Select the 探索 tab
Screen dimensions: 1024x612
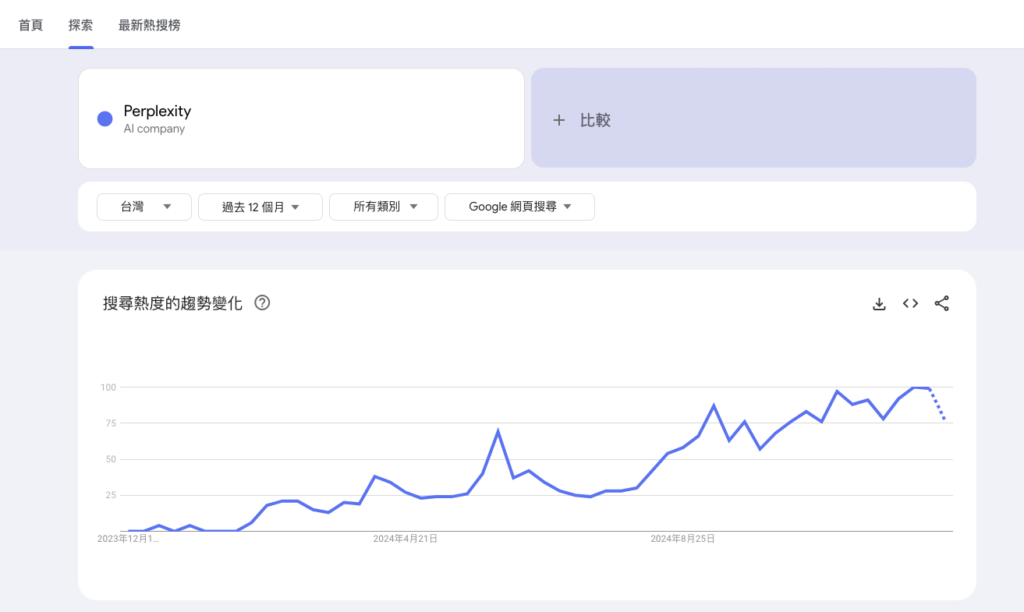click(80, 25)
